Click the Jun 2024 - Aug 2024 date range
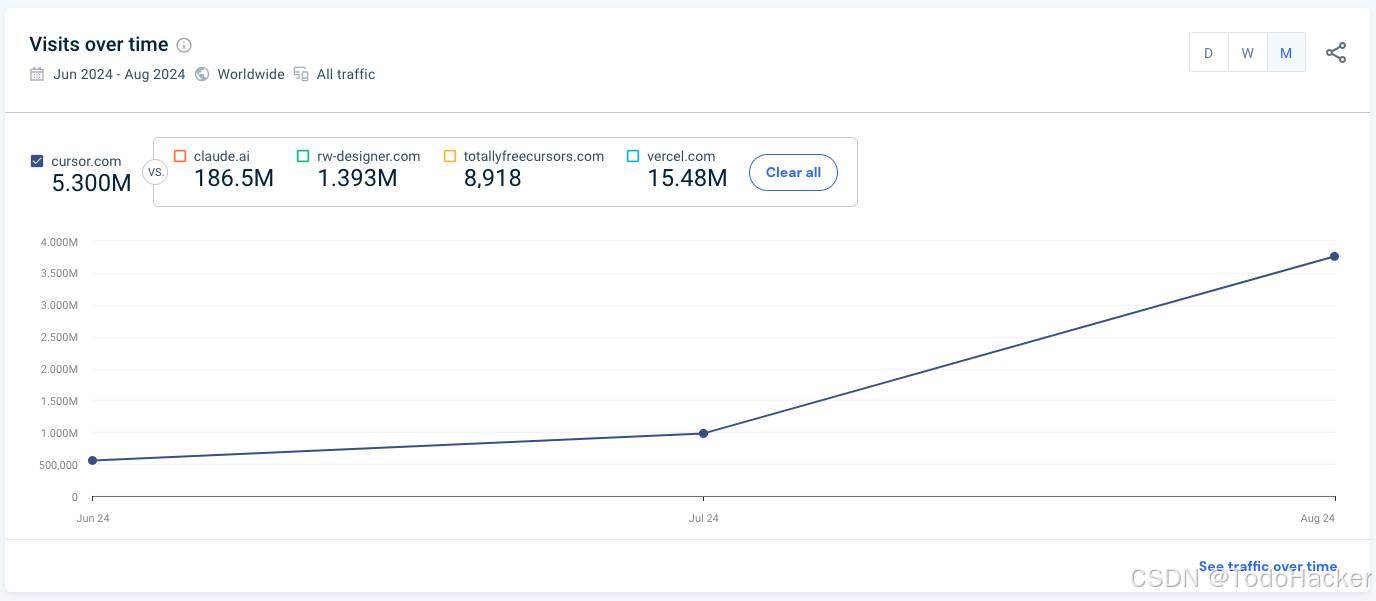The height and width of the screenshot is (601, 1376). 119,74
